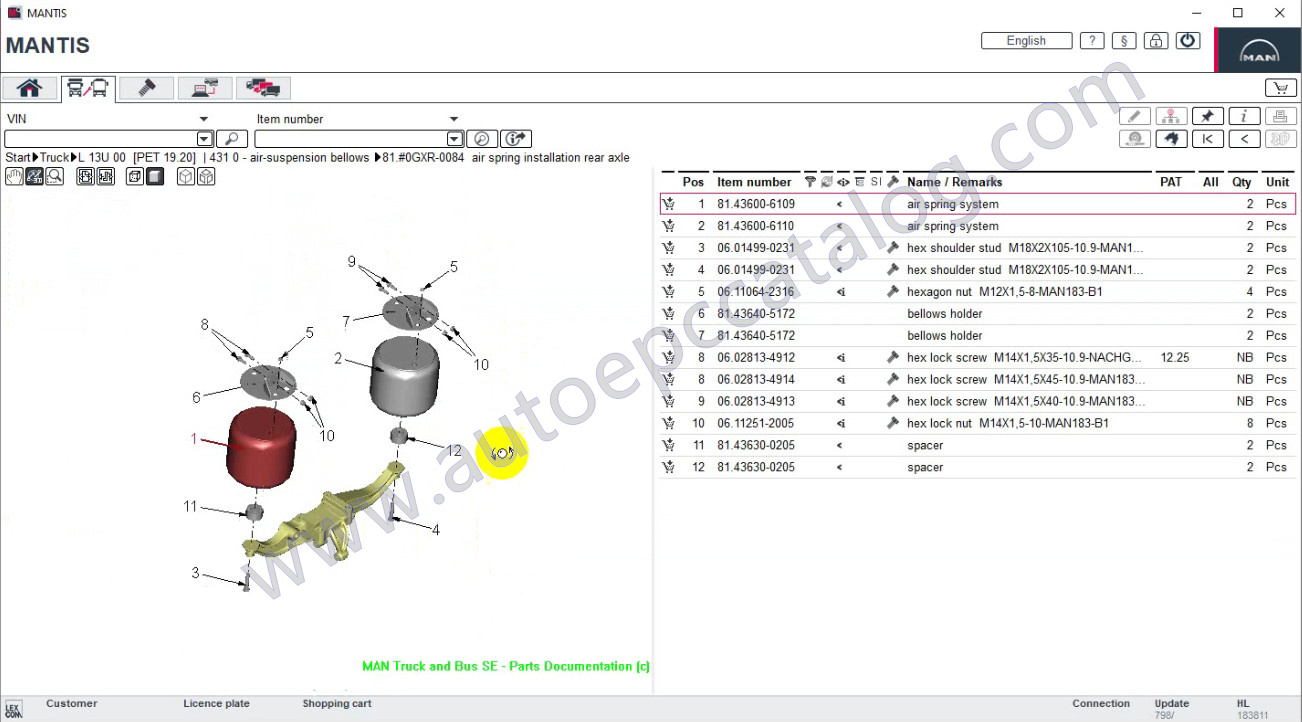This screenshot has width=1302, height=722.
Task: Toggle the wireframe cube view mode
Action: [x=135, y=177]
